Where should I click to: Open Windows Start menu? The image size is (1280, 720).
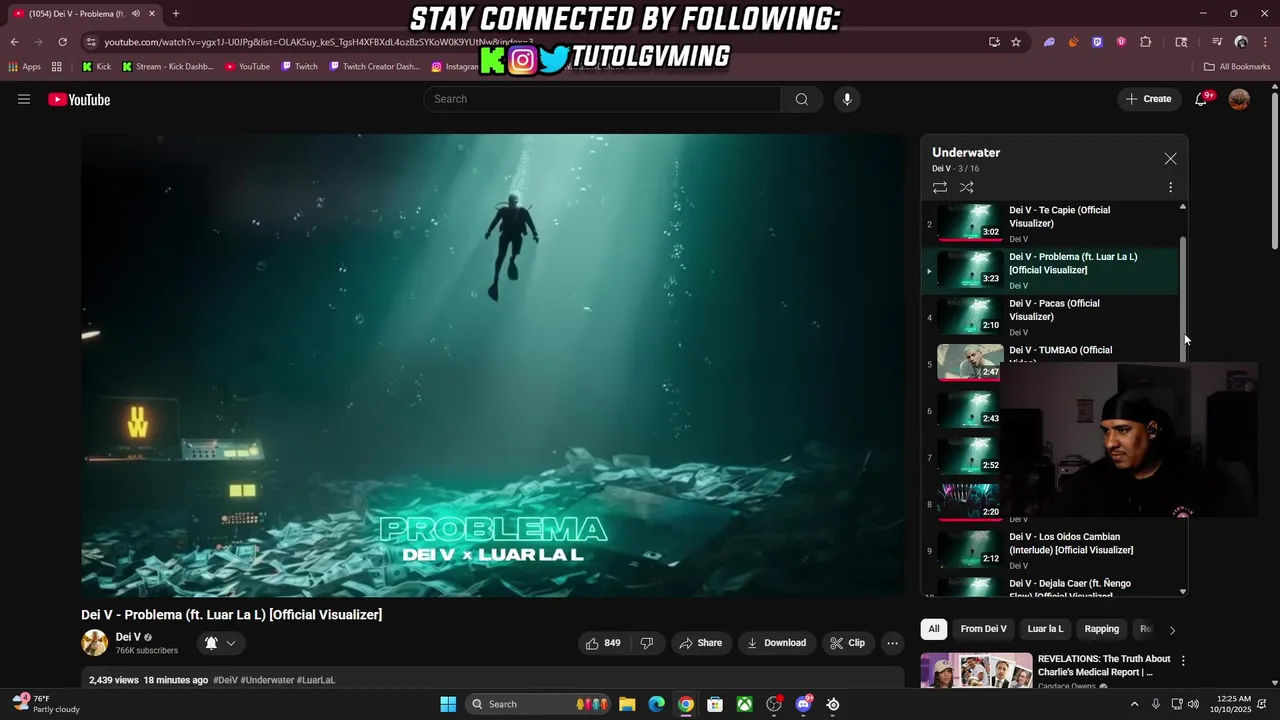tap(448, 704)
